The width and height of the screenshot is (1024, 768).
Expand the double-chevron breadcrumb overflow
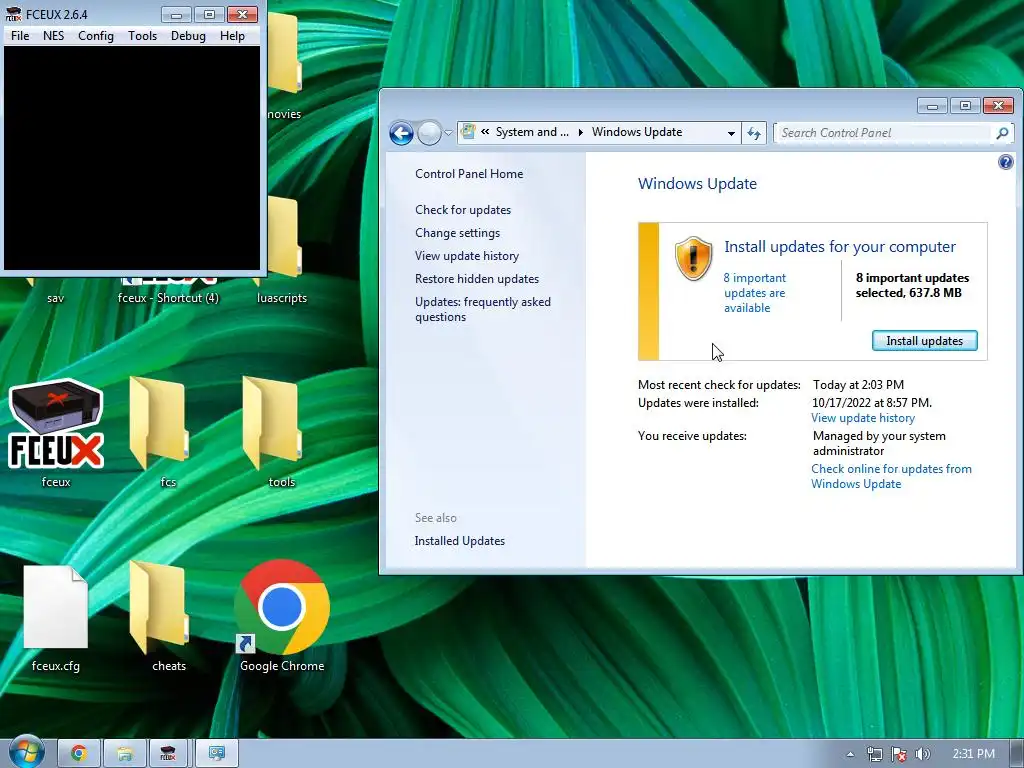485,132
